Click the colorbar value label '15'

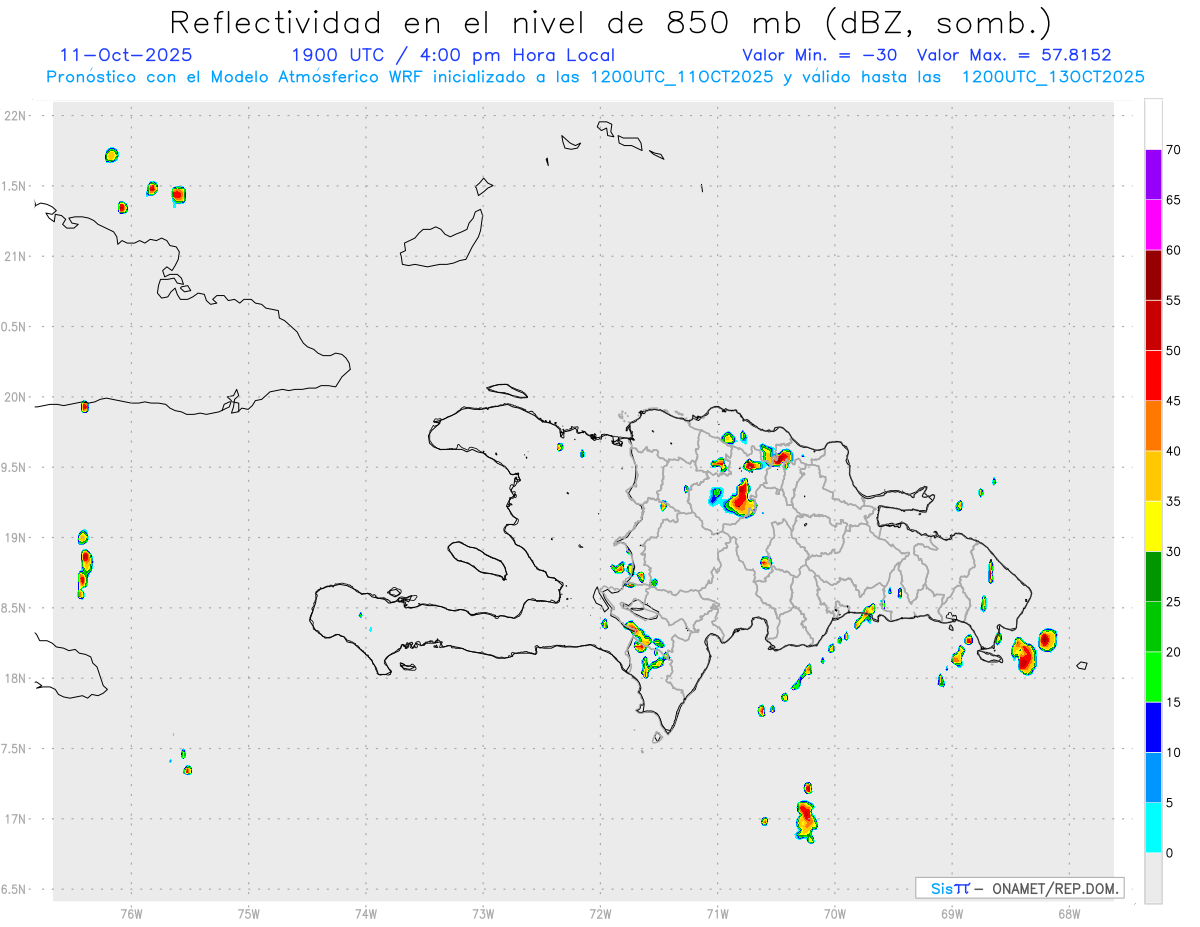[x=1173, y=702]
